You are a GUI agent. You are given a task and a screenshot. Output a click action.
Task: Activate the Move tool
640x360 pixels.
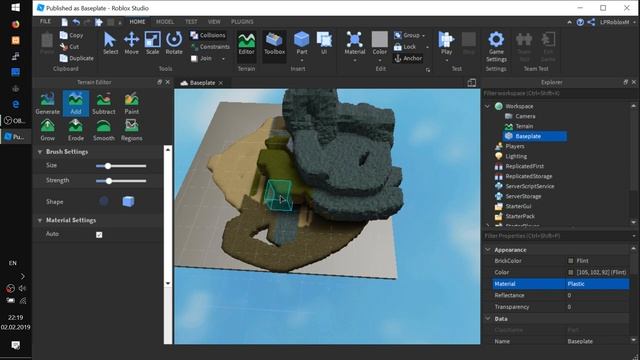pyautogui.click(x=131, y=43)
